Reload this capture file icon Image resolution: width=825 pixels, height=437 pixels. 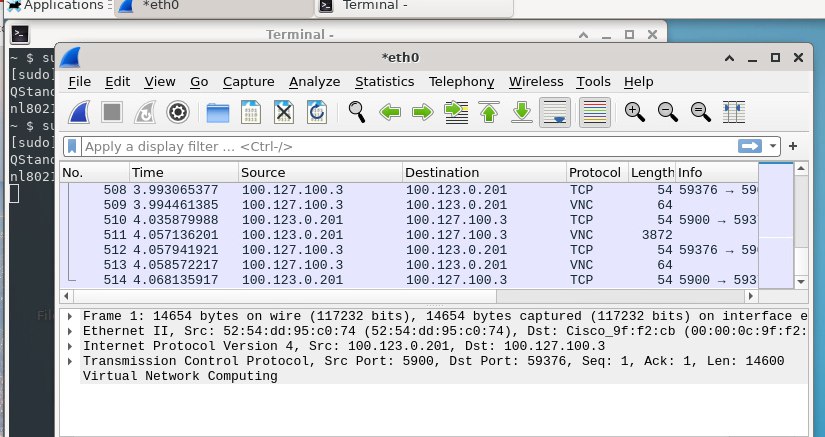click(317, 112)
